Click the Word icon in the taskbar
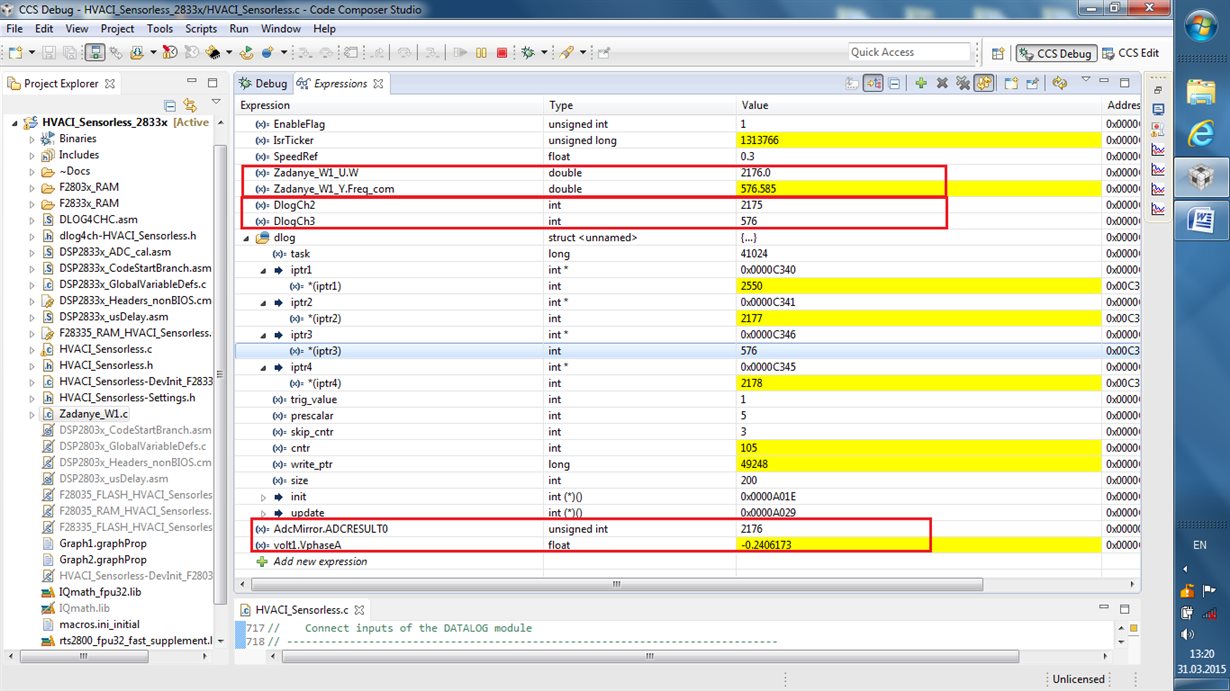This screenshot has width=1230, height=691. [x=1199, y=218]
